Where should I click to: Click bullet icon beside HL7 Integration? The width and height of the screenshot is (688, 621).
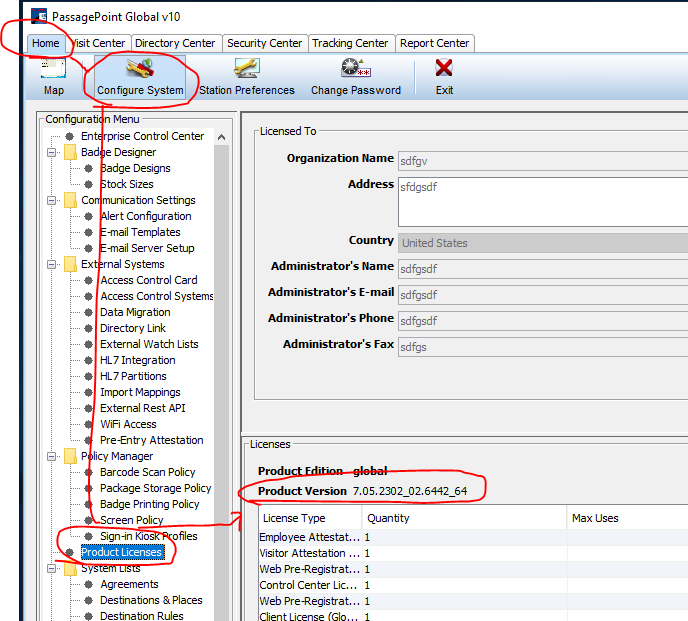(x=89, y=360)
